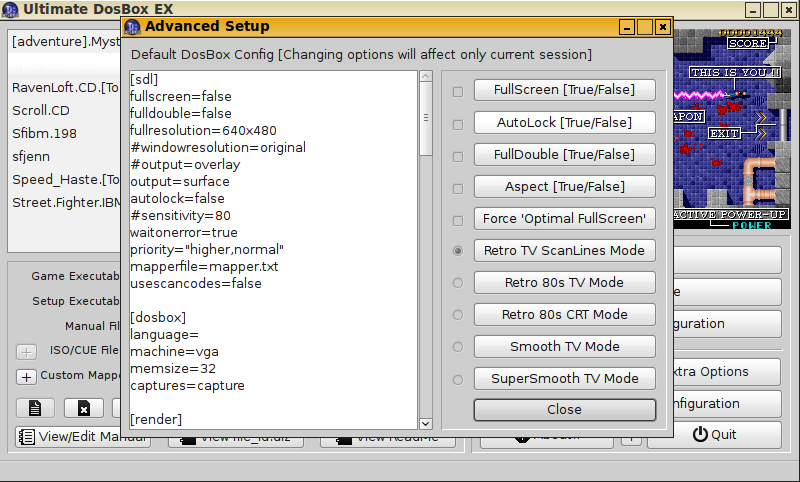The image size is (800, 482).
Task: Click the Advanced Setup title bar icon
Action: click(x=132, y=27)
